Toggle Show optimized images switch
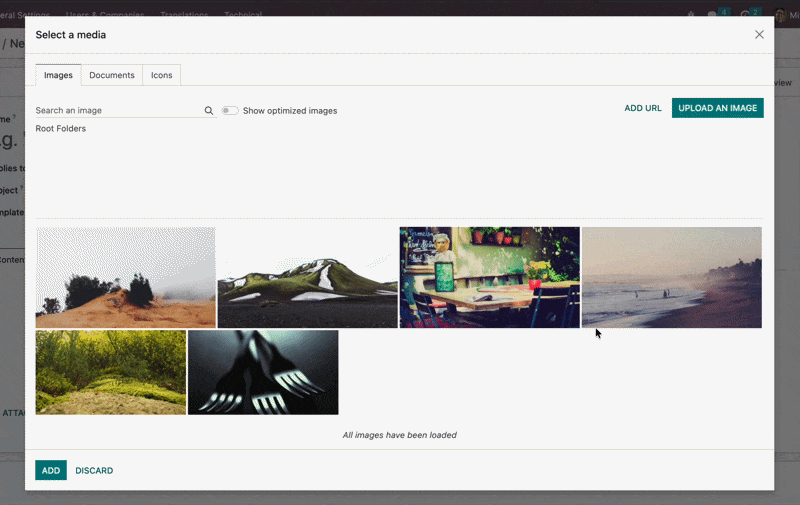Viewport: 800px width, 505px height. click(230, 111)
